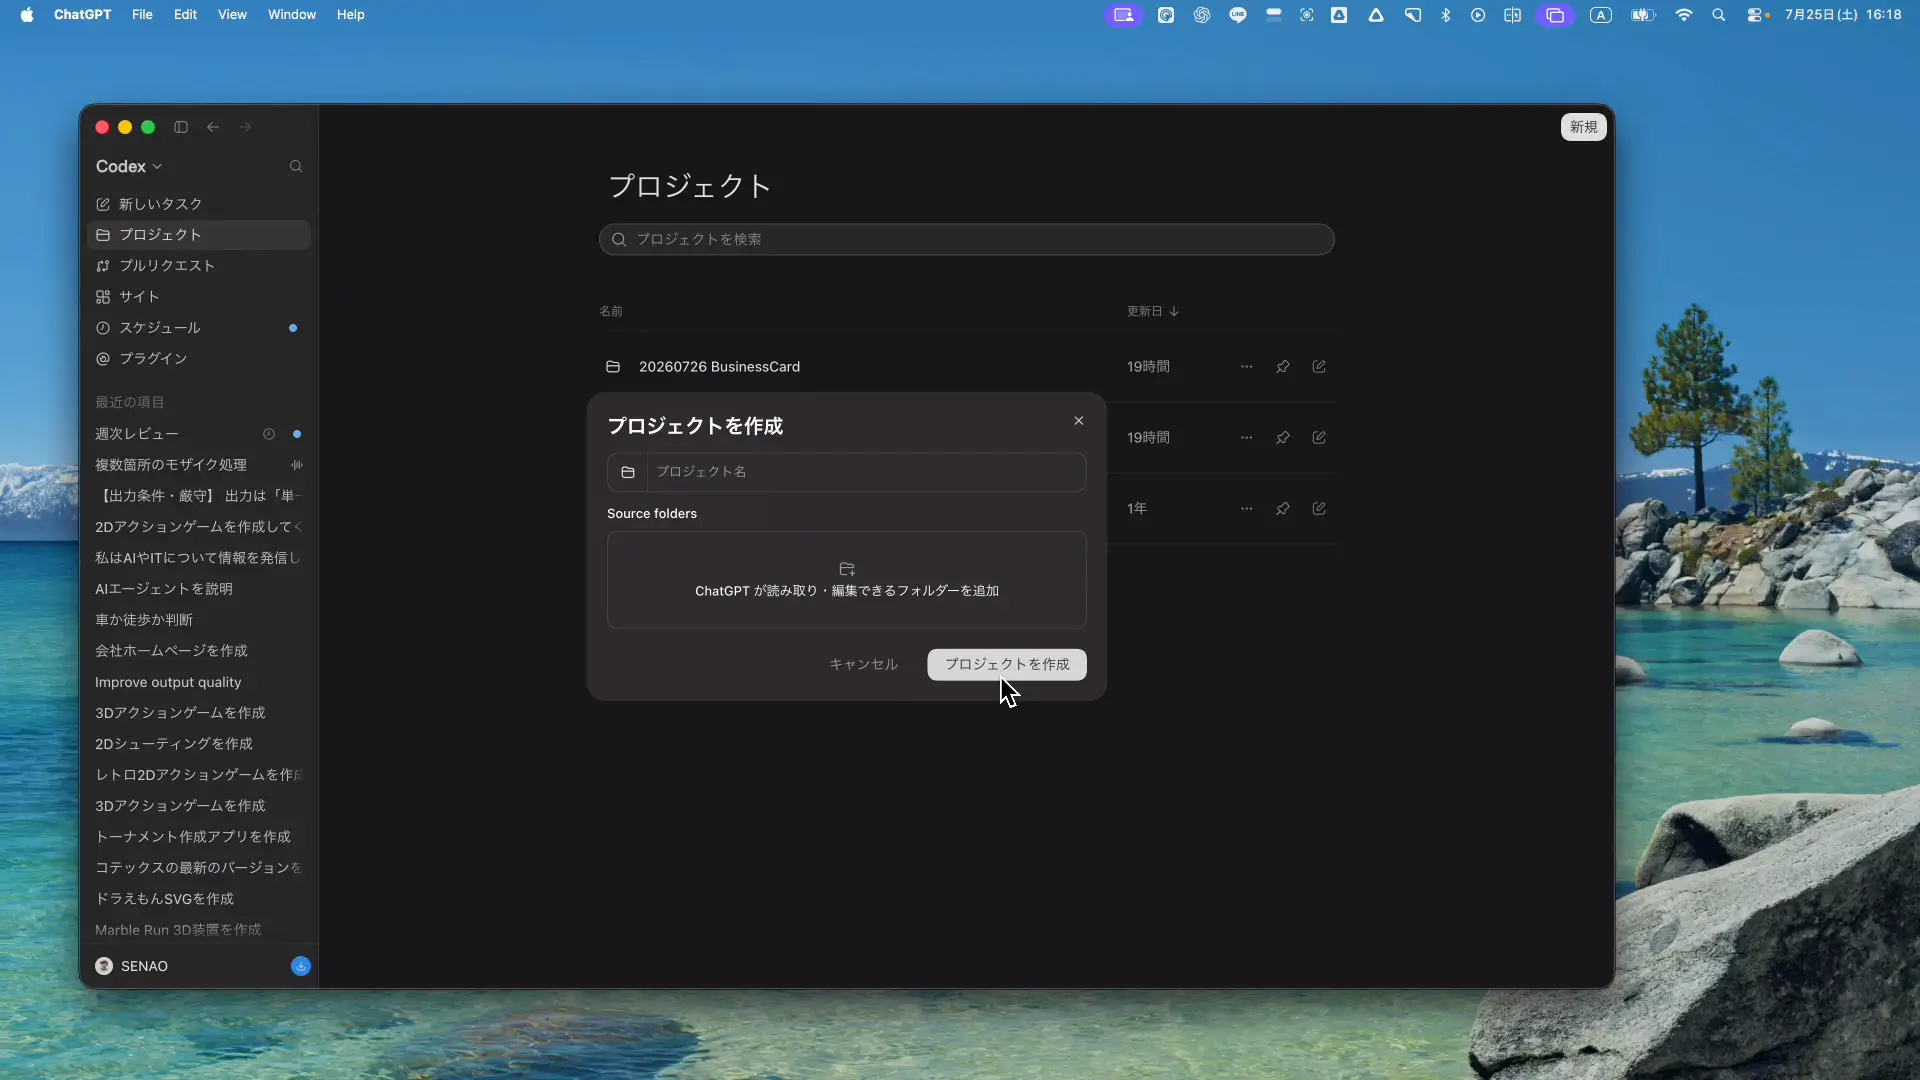Go forward with the right arrow

(x=245, y=127)
